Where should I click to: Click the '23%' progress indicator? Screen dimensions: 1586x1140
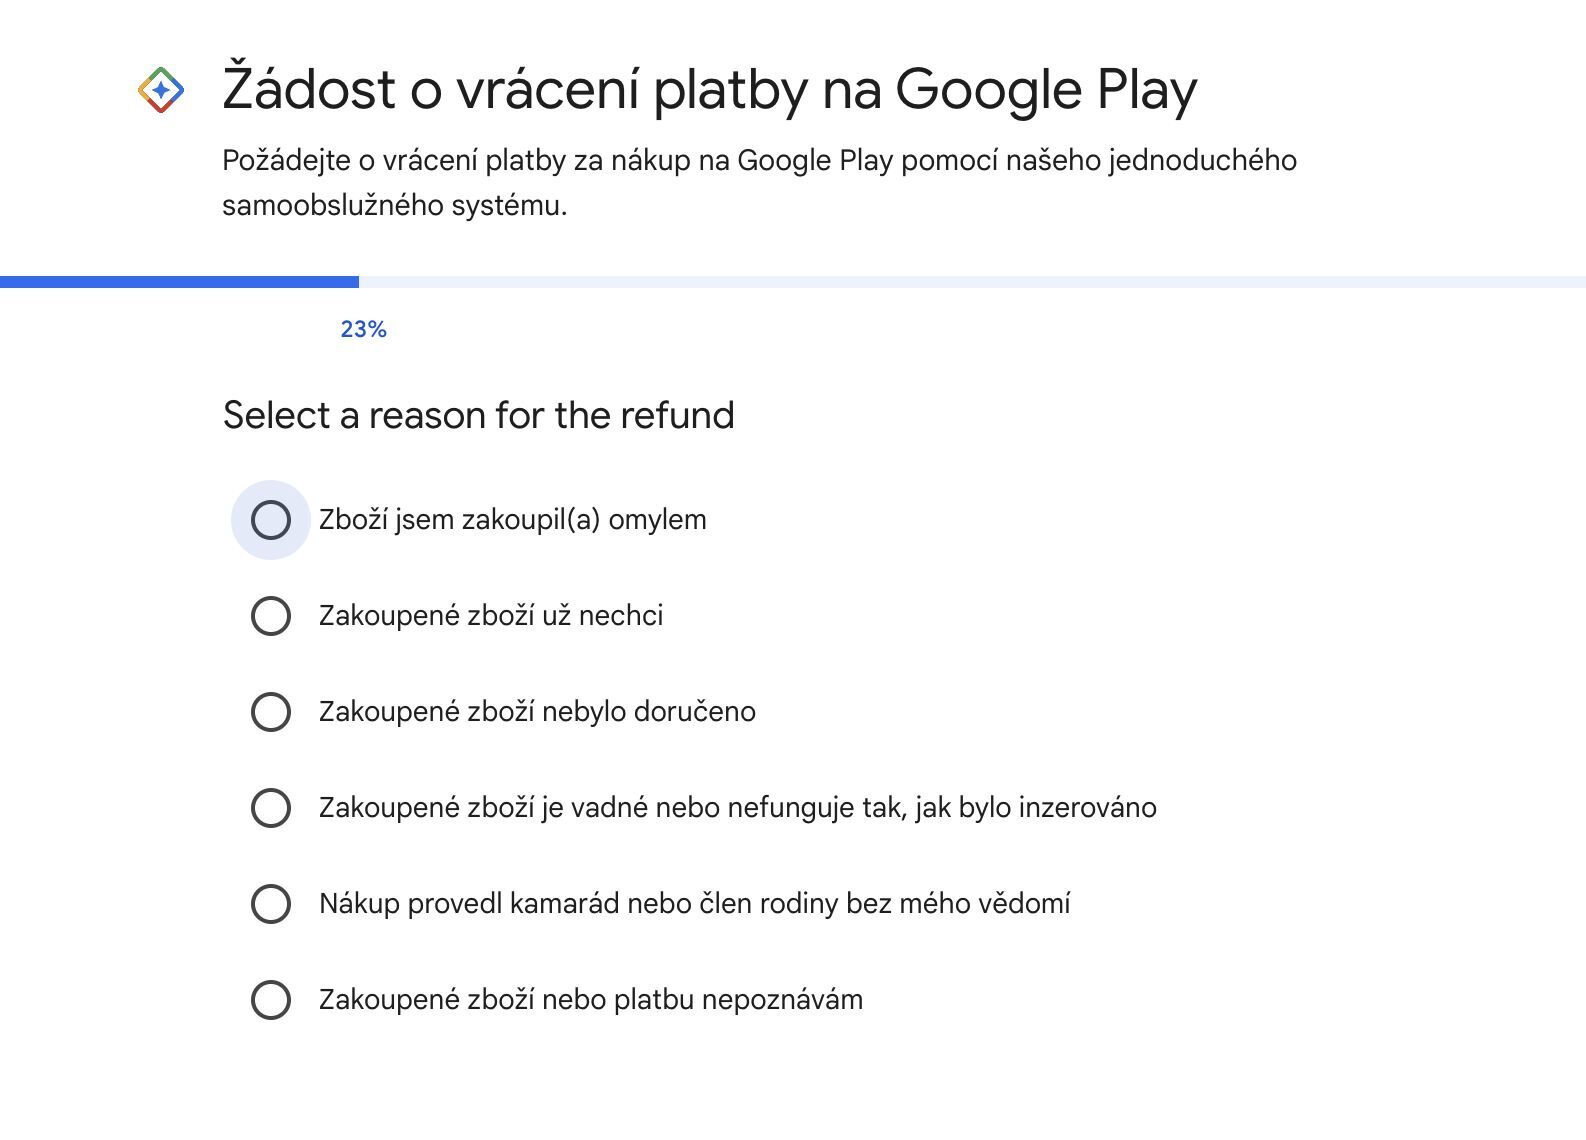point(364,328)
